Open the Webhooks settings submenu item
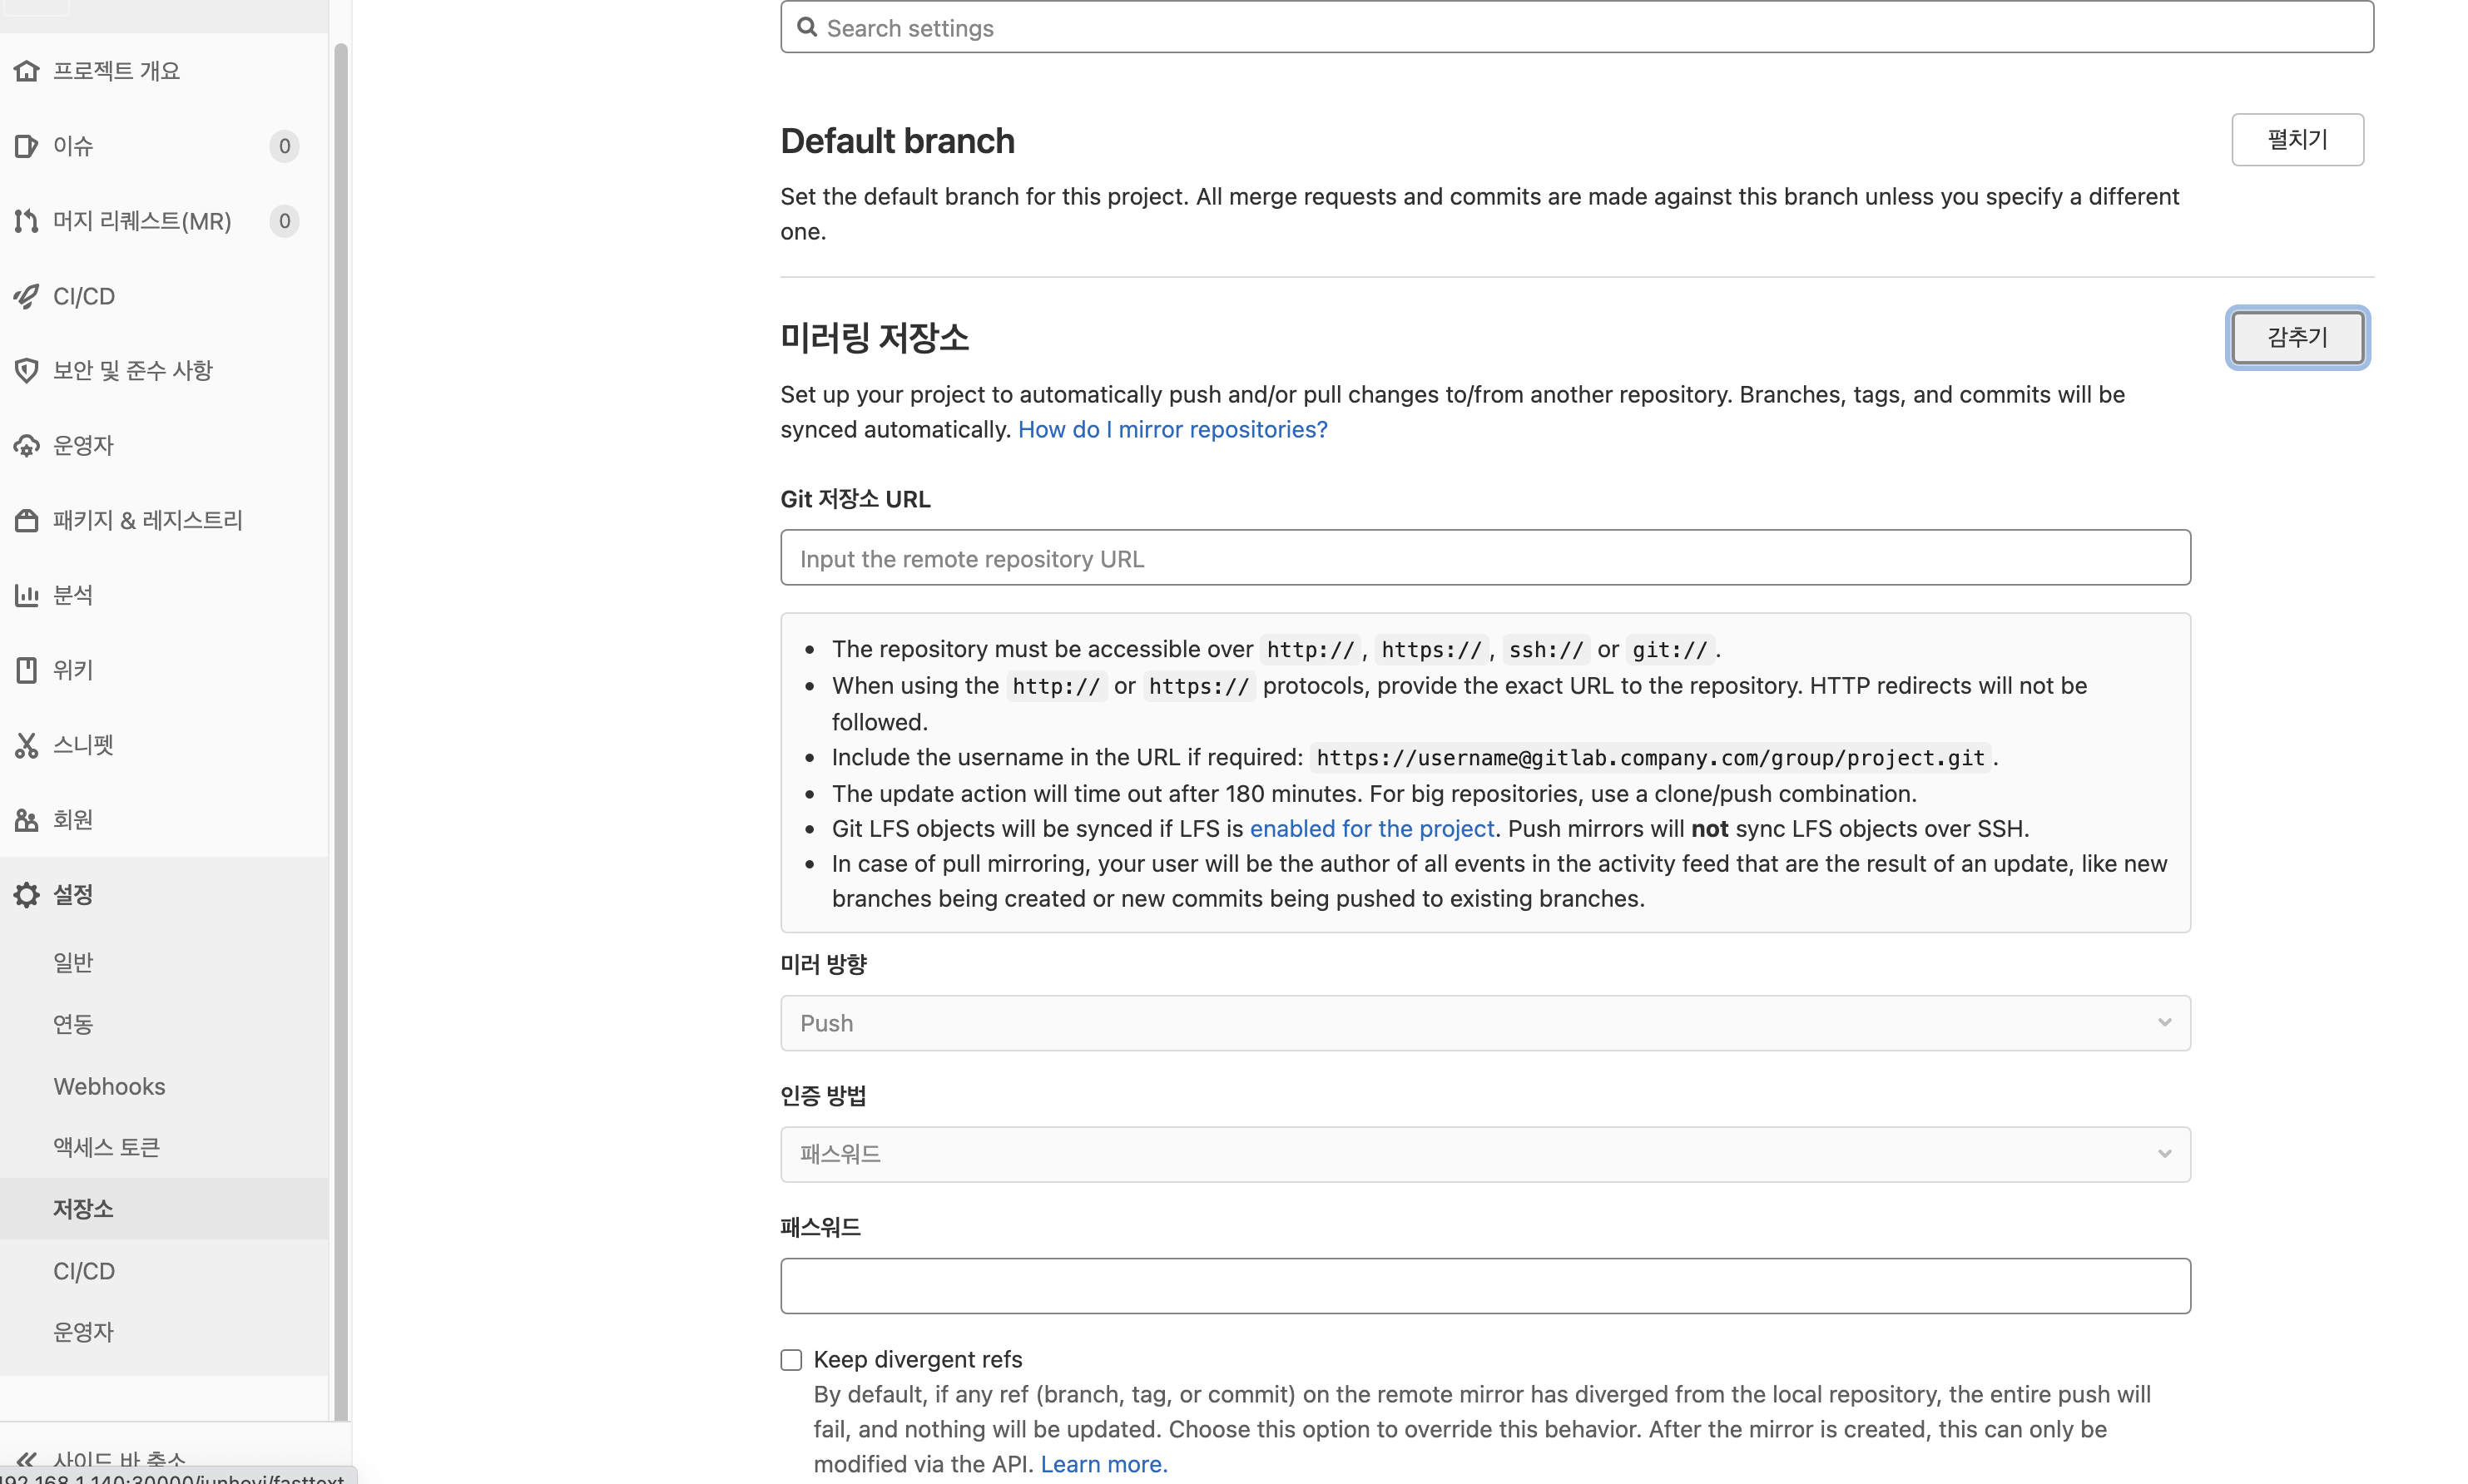The width and height of the screenshot is (2468, 1484). (x=109, y=1086)
